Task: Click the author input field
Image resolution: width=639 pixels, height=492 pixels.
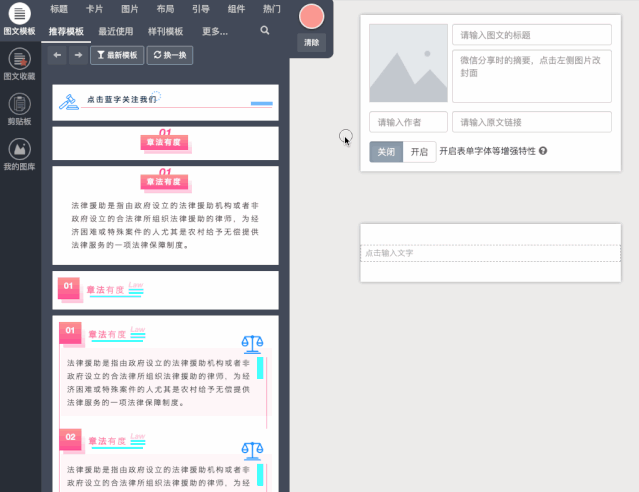Action: coord(408,122)
